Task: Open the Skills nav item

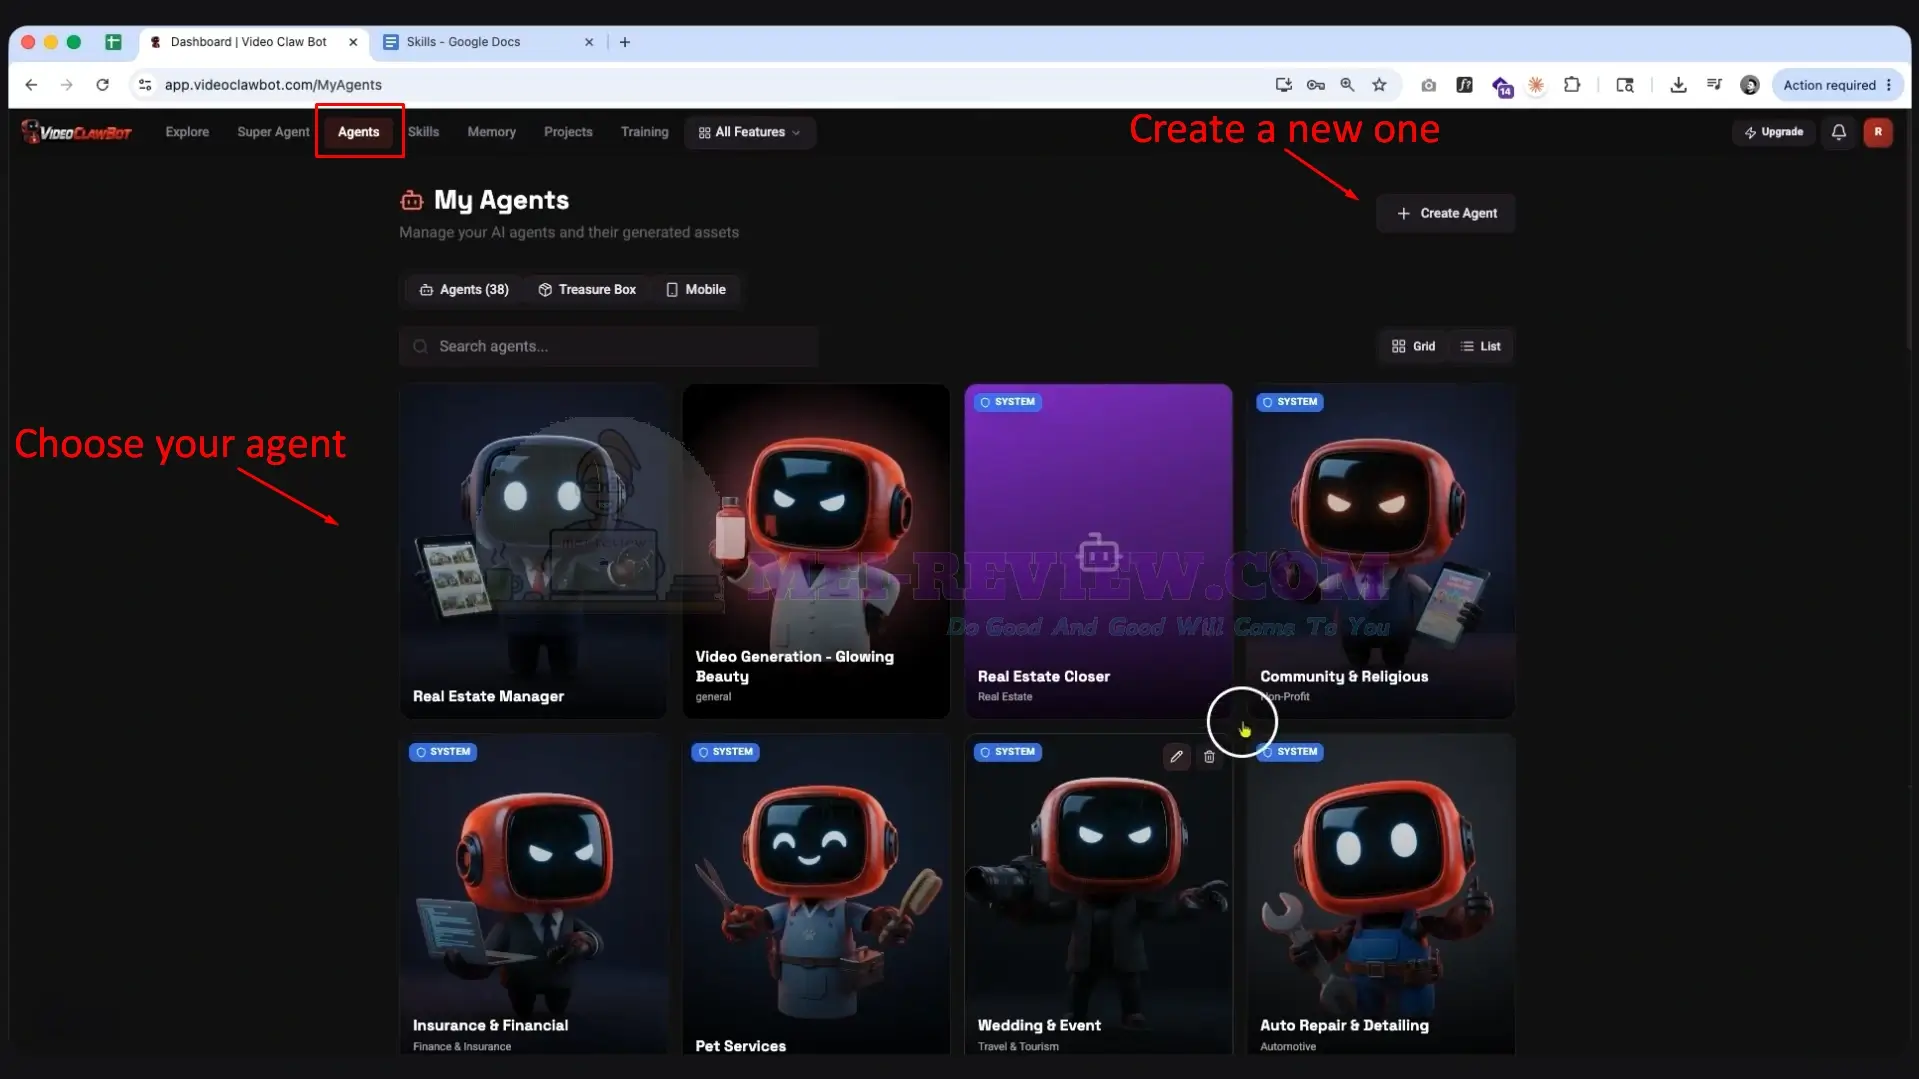Action: click(x=423, y=132)
